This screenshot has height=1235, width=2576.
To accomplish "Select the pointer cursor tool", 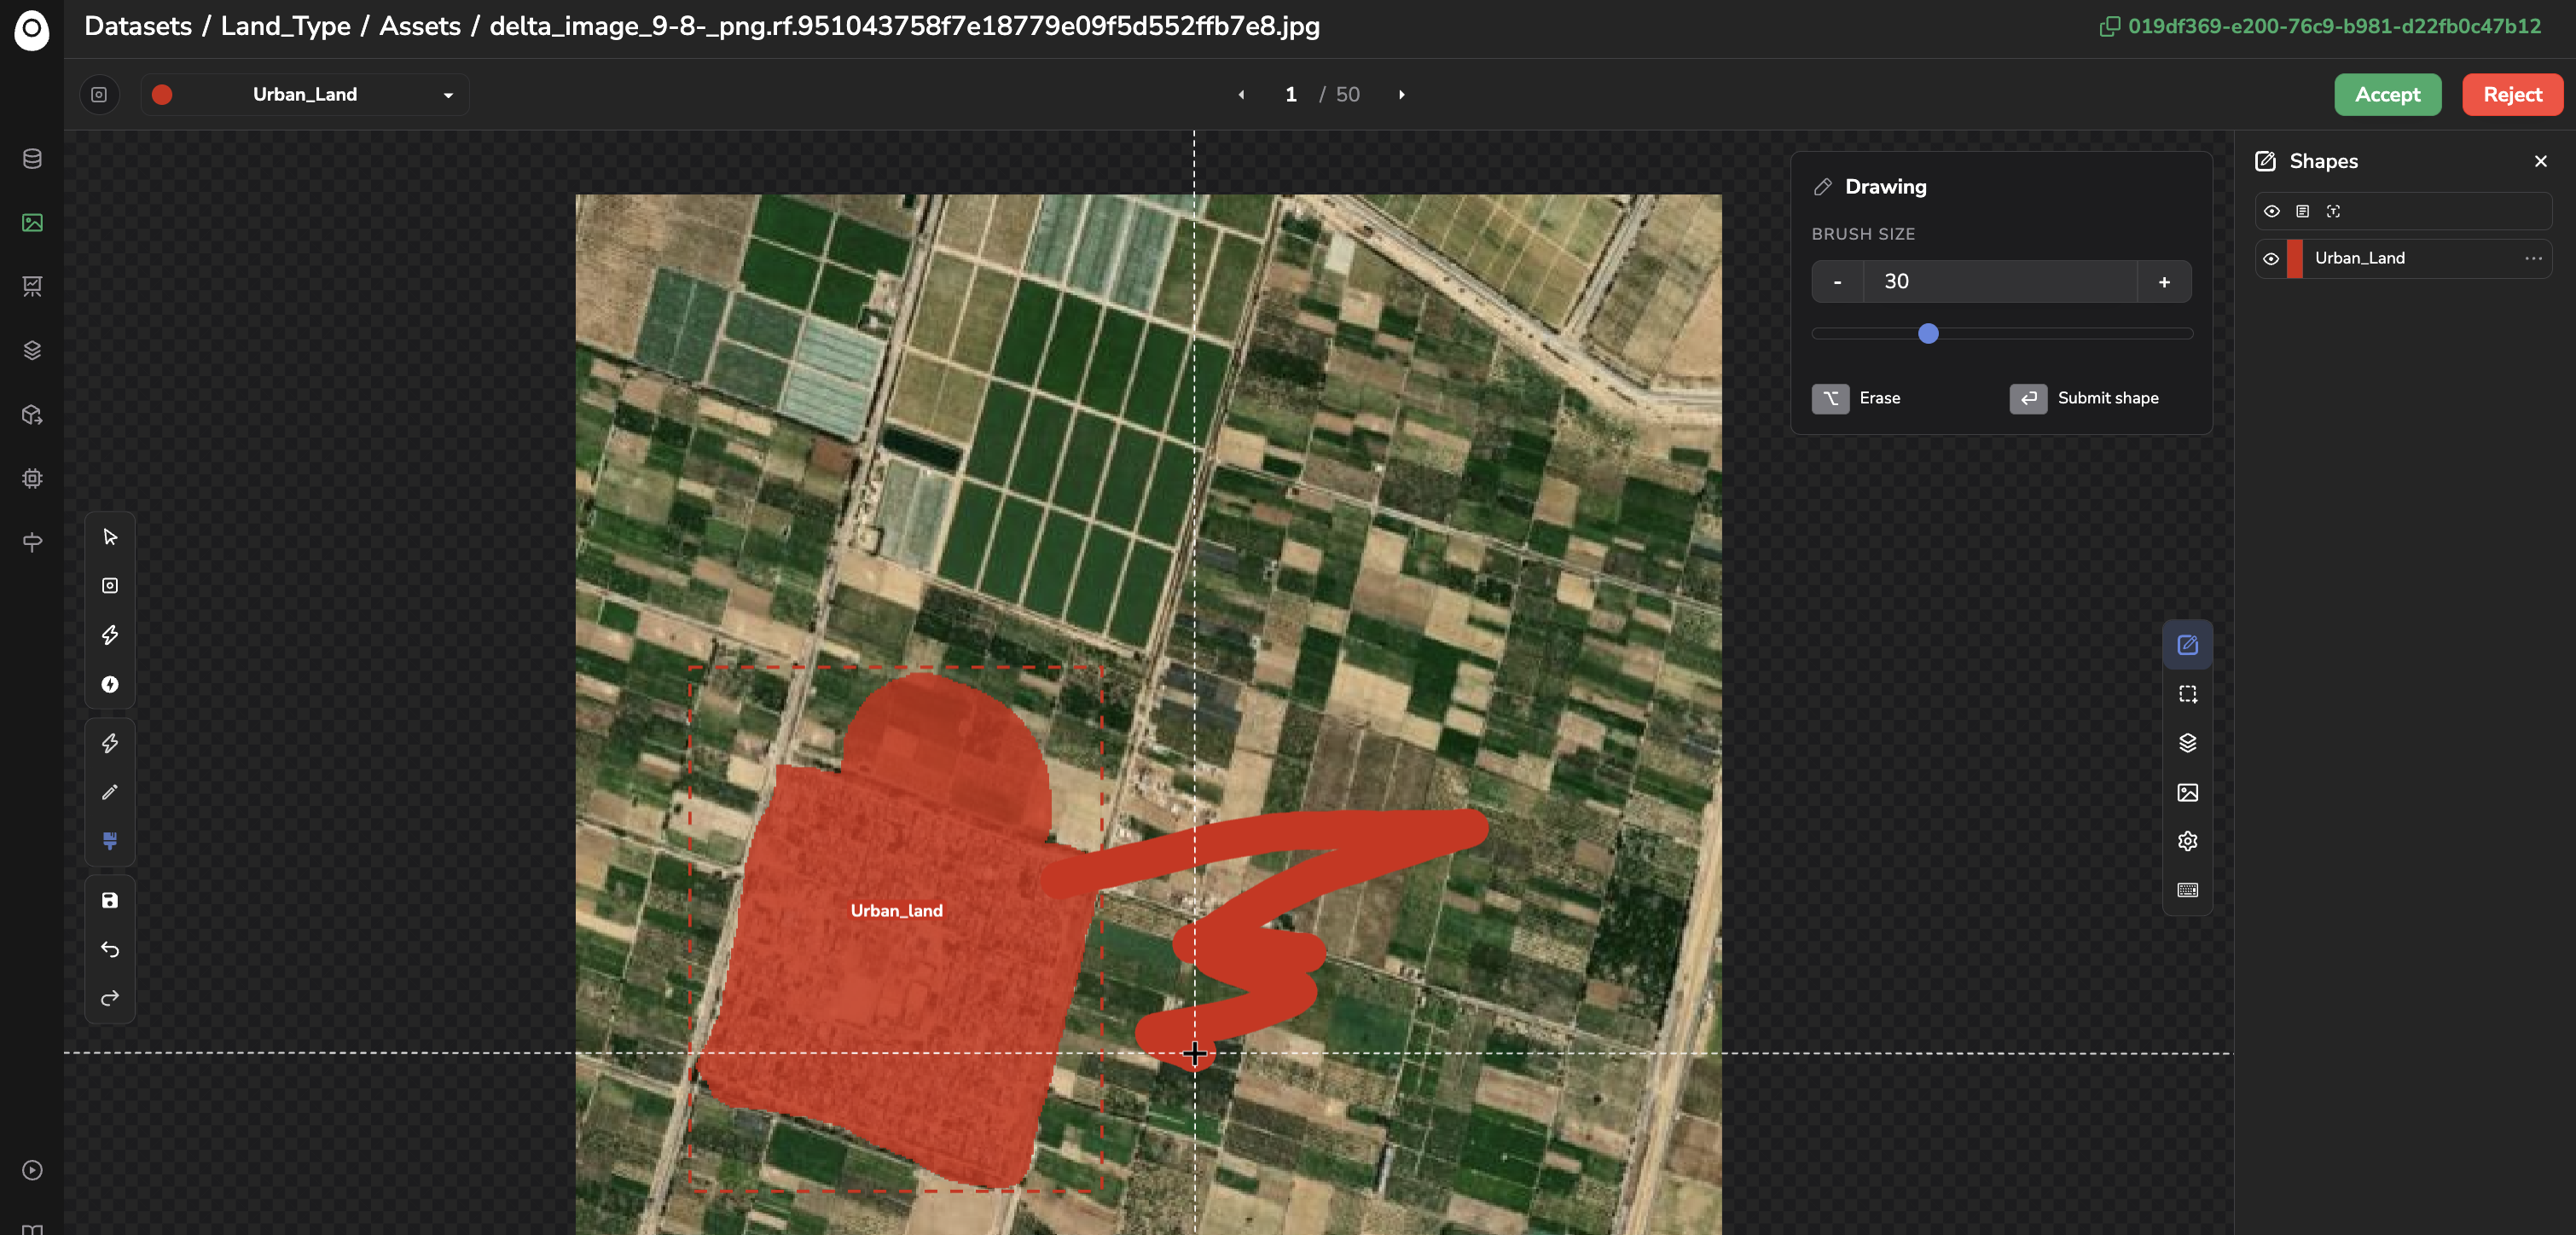I will pyautogui.click(x=110, y=537).
